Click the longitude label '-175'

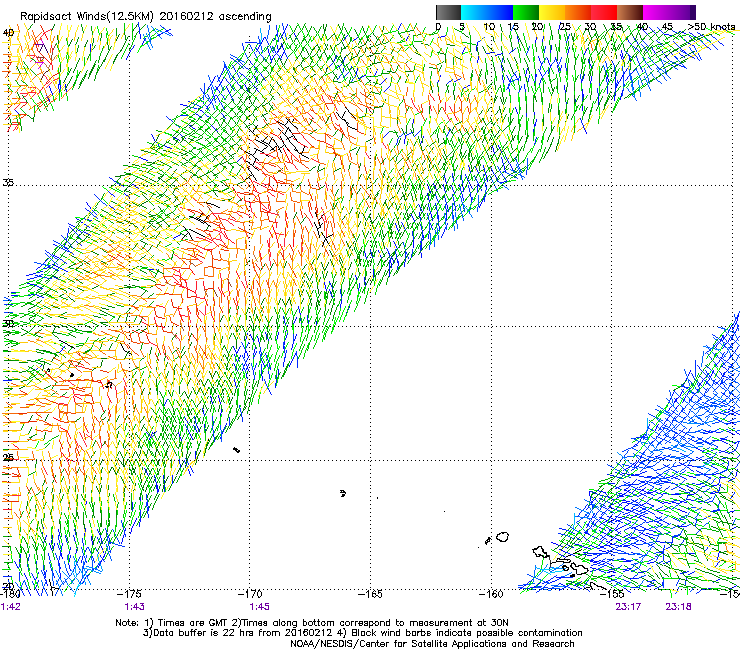pyautogui.click(x=129, y=594)
